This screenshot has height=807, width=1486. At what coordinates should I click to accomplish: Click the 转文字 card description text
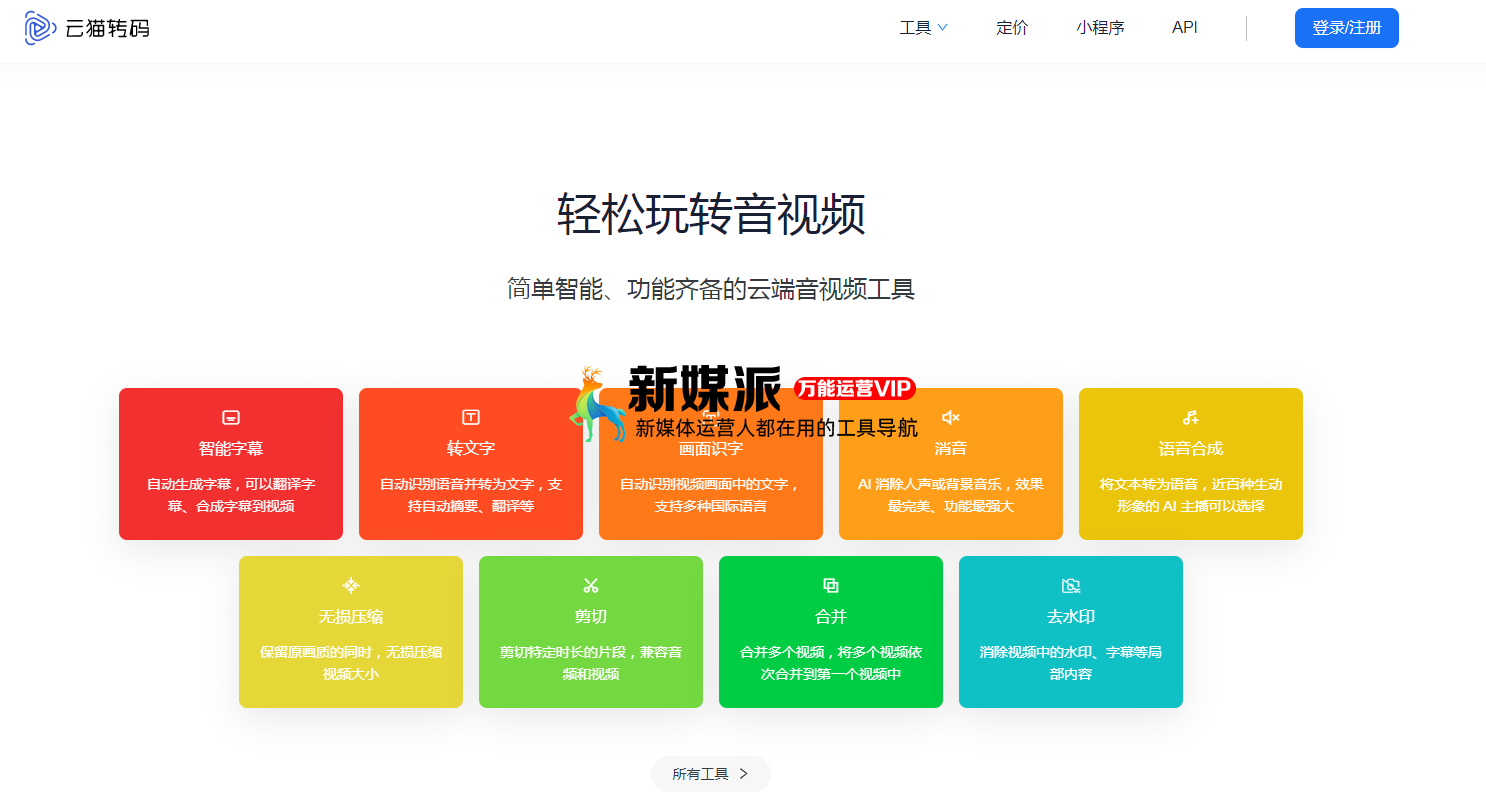471,495
